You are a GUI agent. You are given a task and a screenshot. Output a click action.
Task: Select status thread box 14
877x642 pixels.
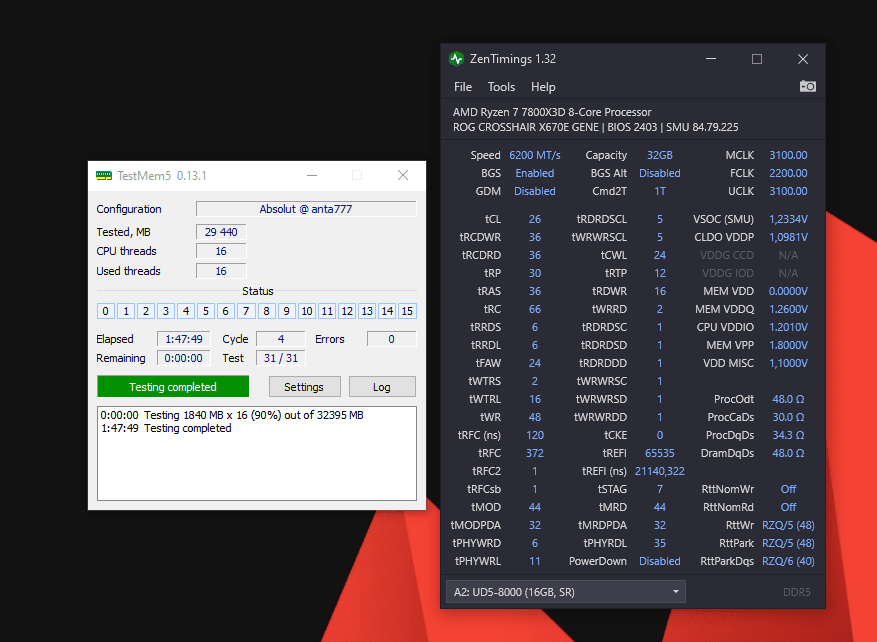[x=387, y=311]
